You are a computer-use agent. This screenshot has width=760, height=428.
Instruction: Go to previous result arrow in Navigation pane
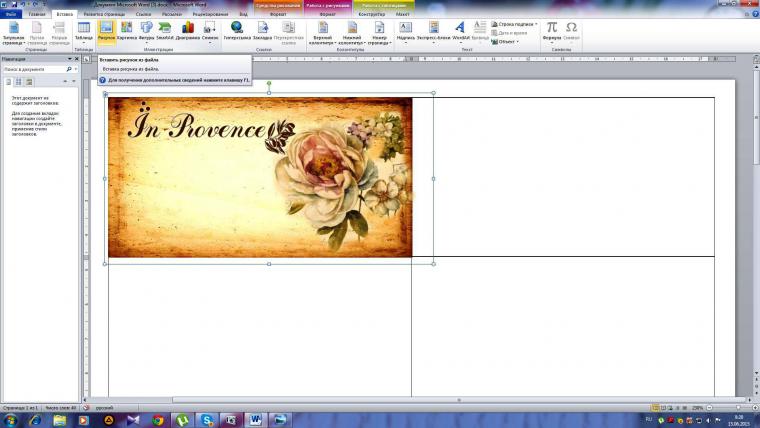click(65, 81)
